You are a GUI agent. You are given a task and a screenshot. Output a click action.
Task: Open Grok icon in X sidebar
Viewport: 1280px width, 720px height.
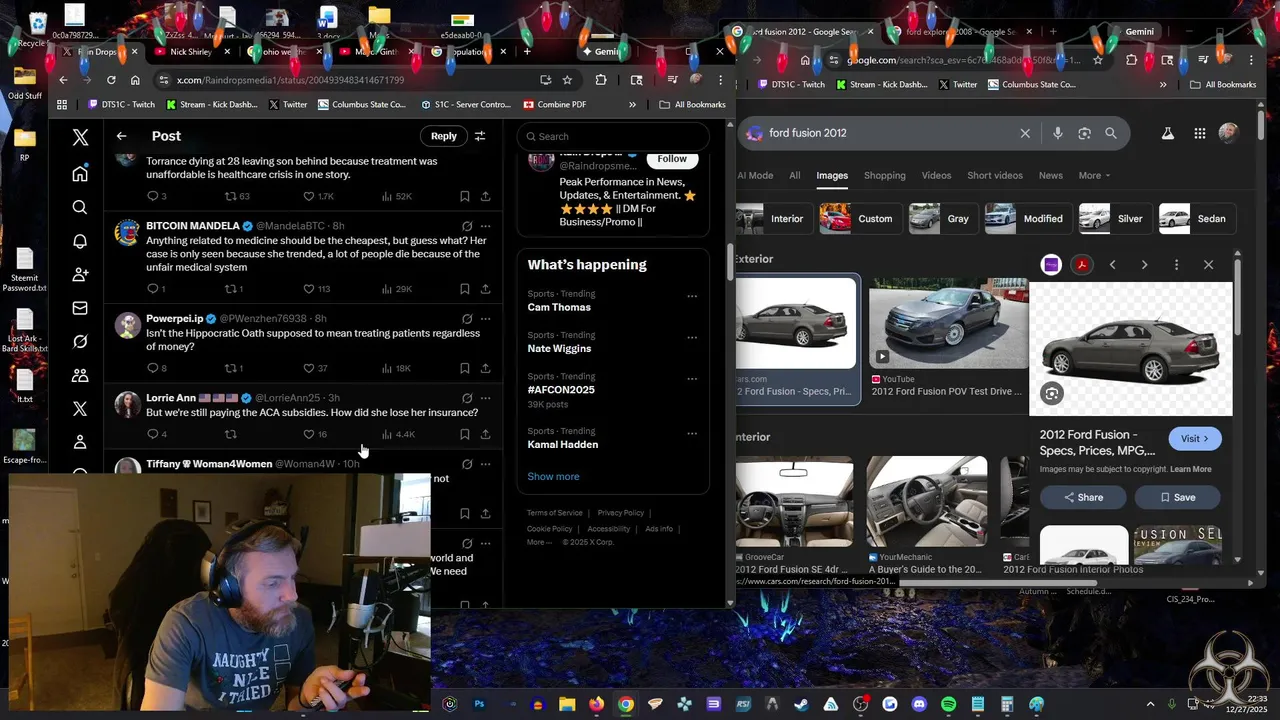point(80,342)
